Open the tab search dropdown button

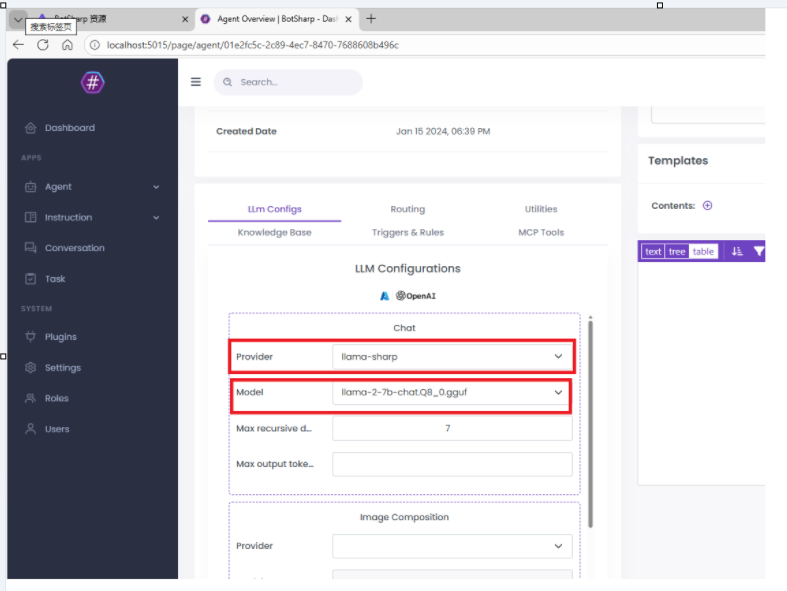click(x=18, y=20)
